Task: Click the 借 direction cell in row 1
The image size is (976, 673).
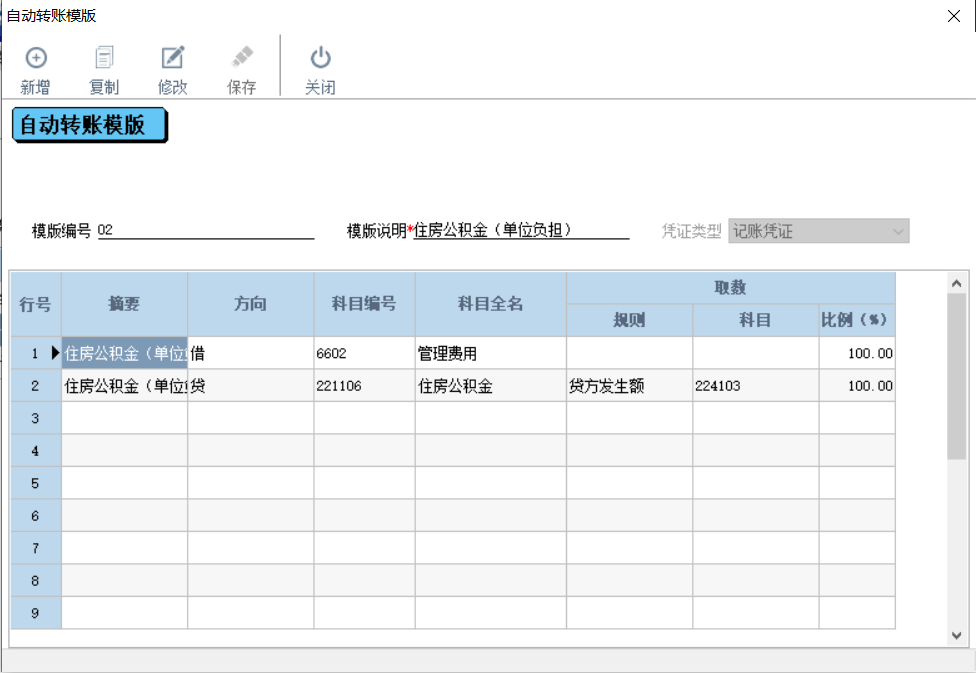Action: point(251,354)
